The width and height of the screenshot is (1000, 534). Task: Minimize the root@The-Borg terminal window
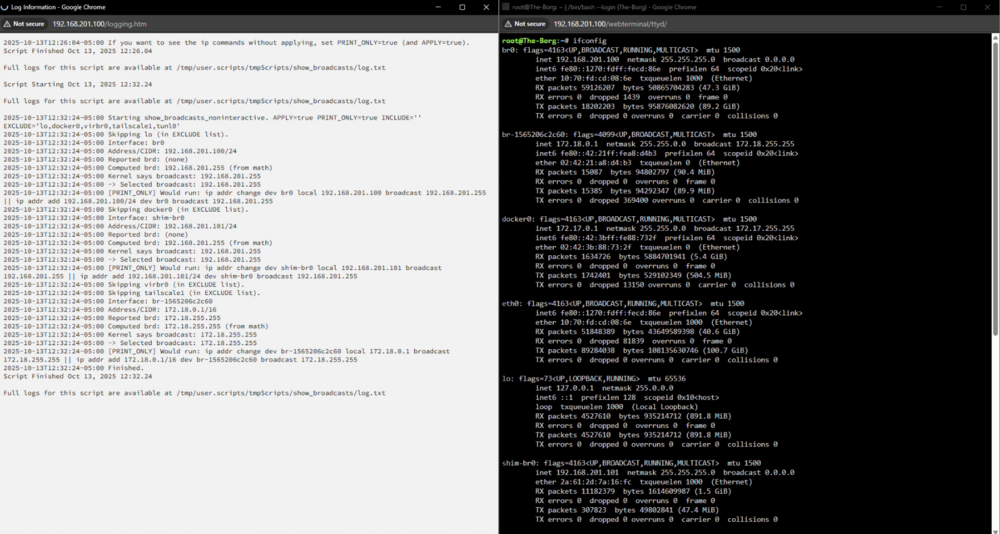point(939,7)
